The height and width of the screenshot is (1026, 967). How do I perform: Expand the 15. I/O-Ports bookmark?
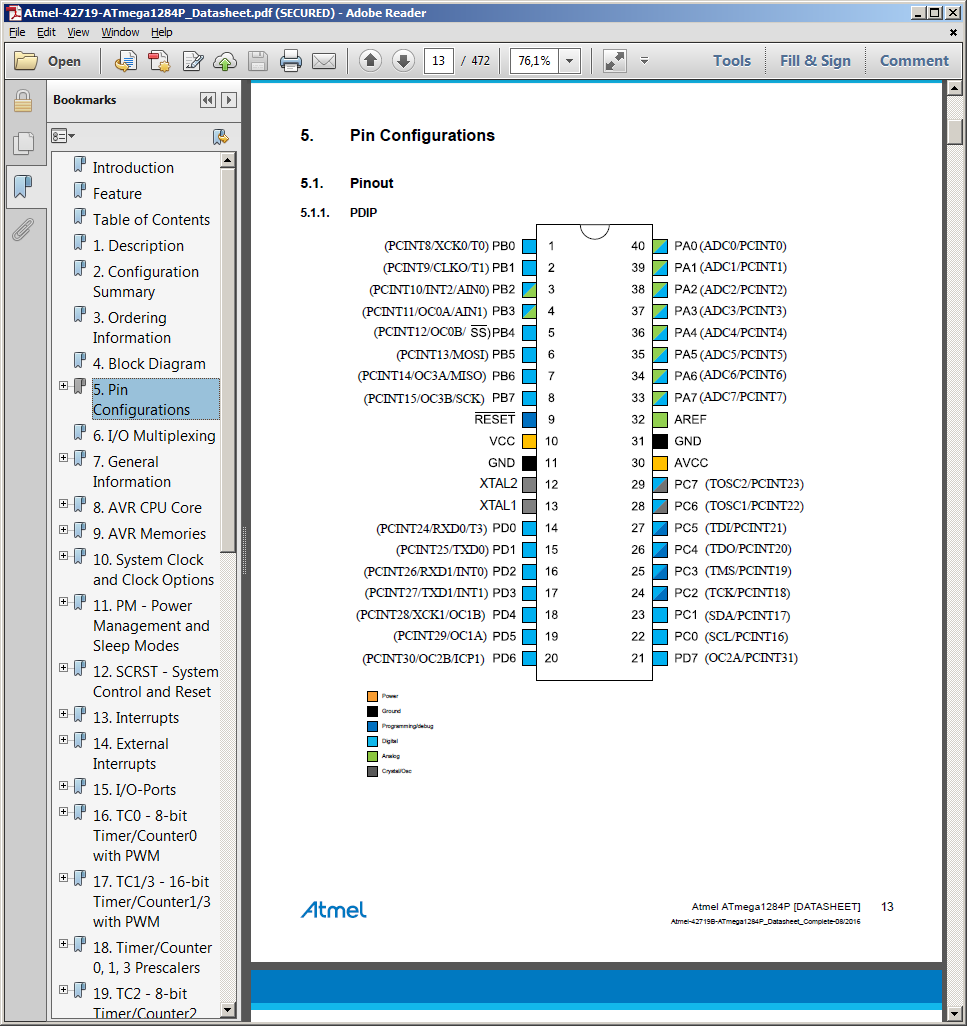[63, 785]
